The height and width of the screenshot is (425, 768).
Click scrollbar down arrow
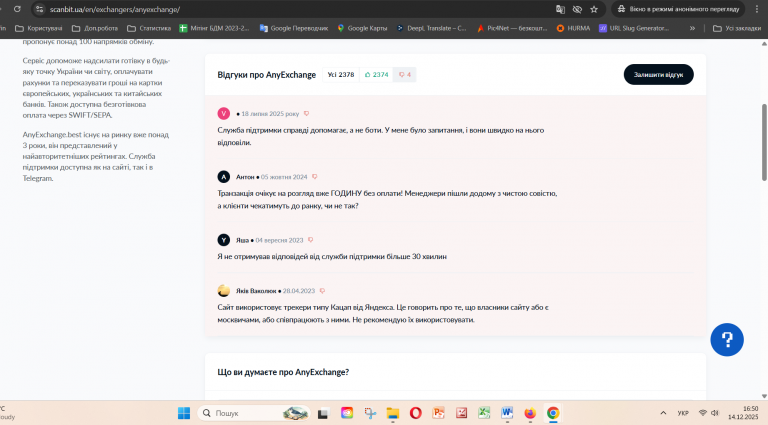764,396
